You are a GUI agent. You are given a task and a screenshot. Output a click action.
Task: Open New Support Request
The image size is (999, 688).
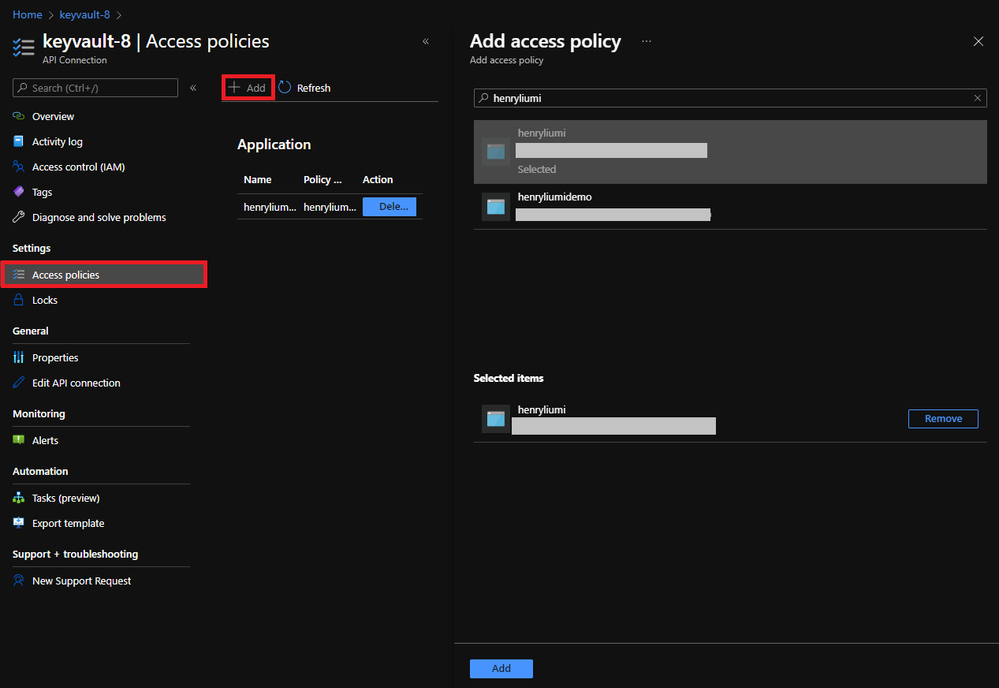pyautogui.click(x=82, y=581)
